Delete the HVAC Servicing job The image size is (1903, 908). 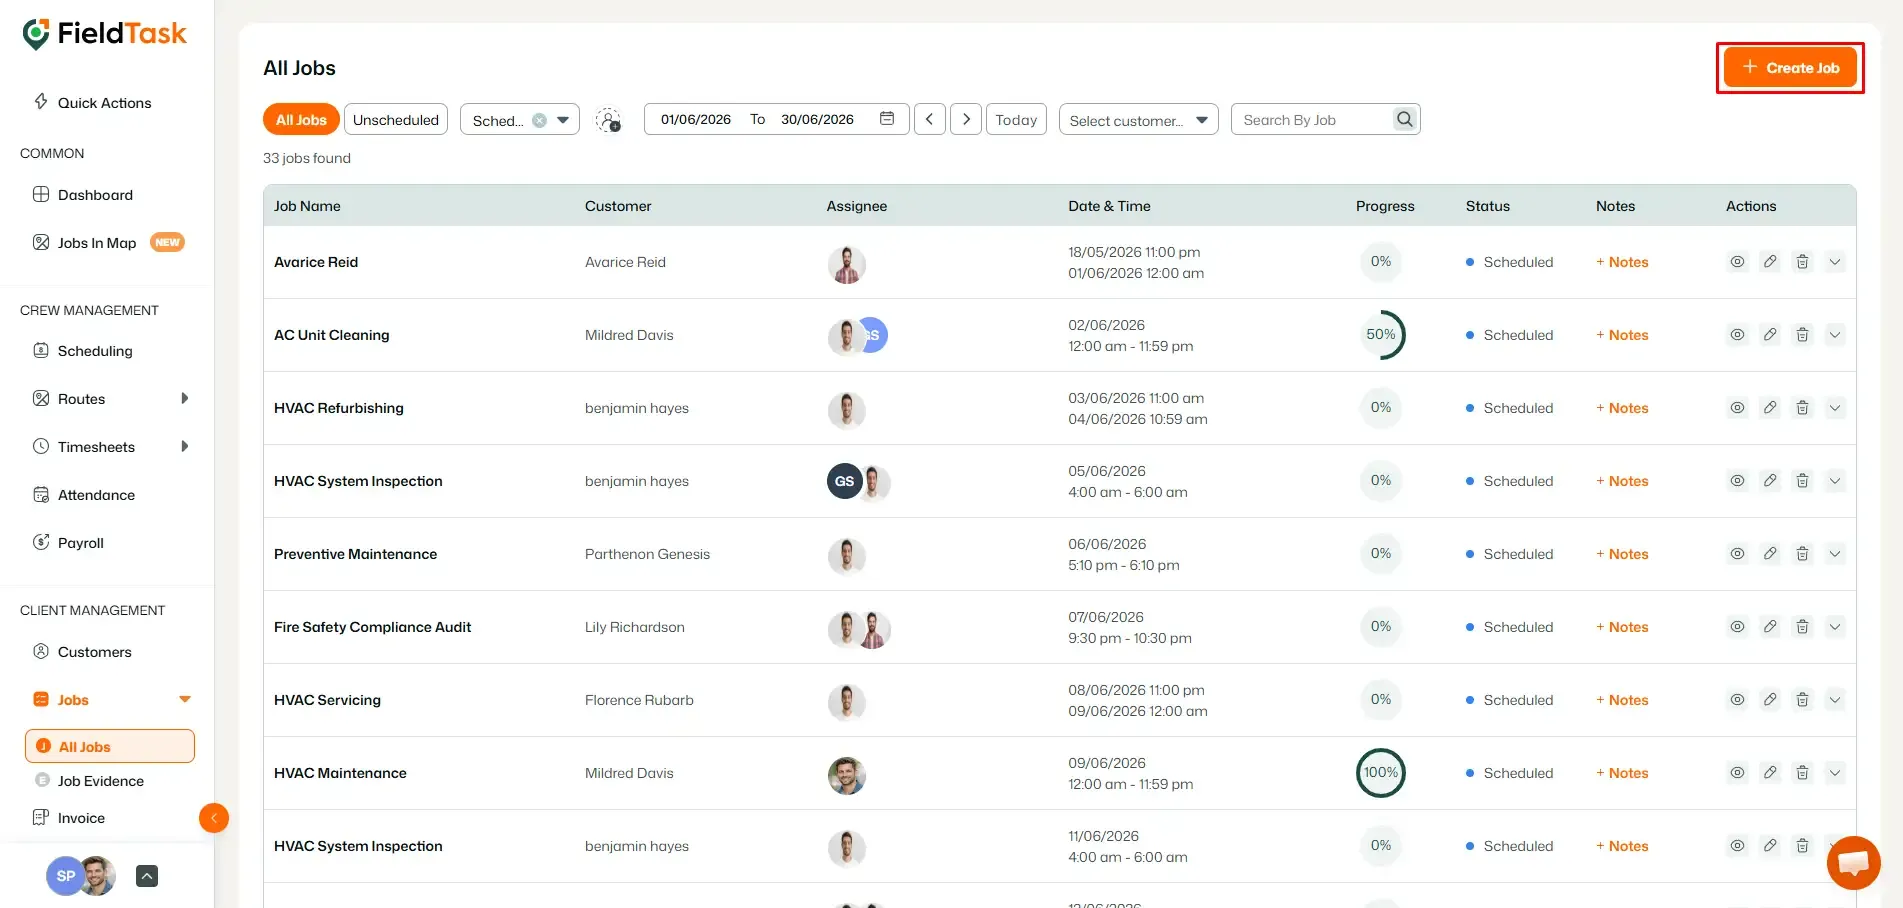[1802, 700]
